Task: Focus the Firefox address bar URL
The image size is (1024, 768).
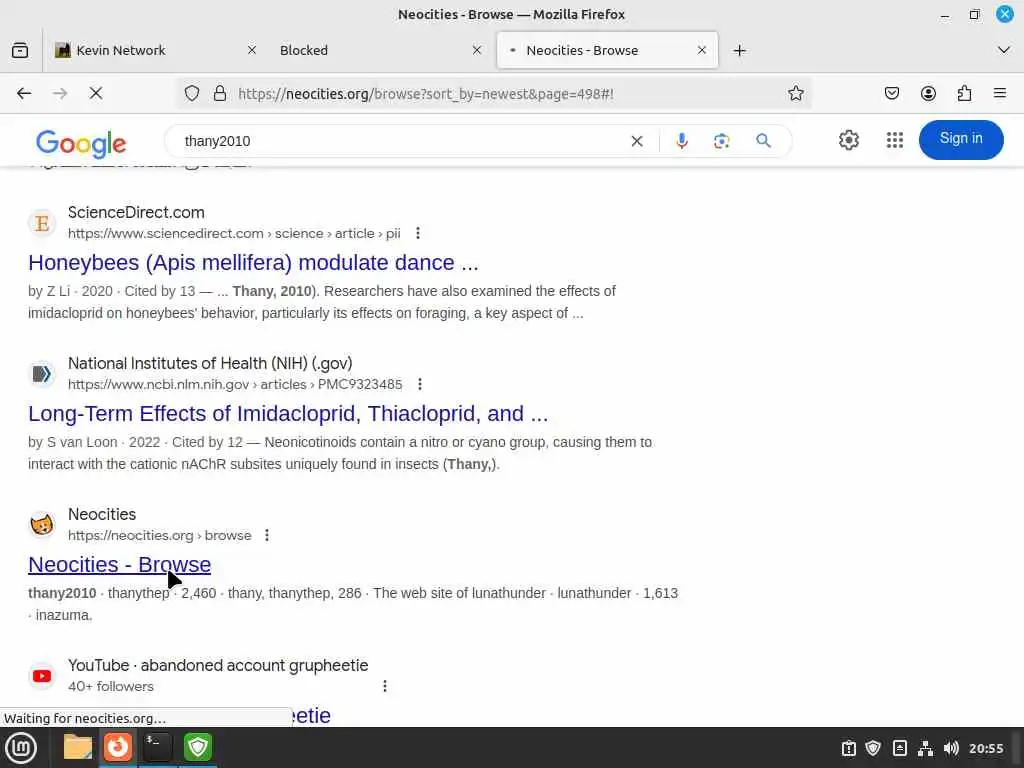Action: coord(426,93)
